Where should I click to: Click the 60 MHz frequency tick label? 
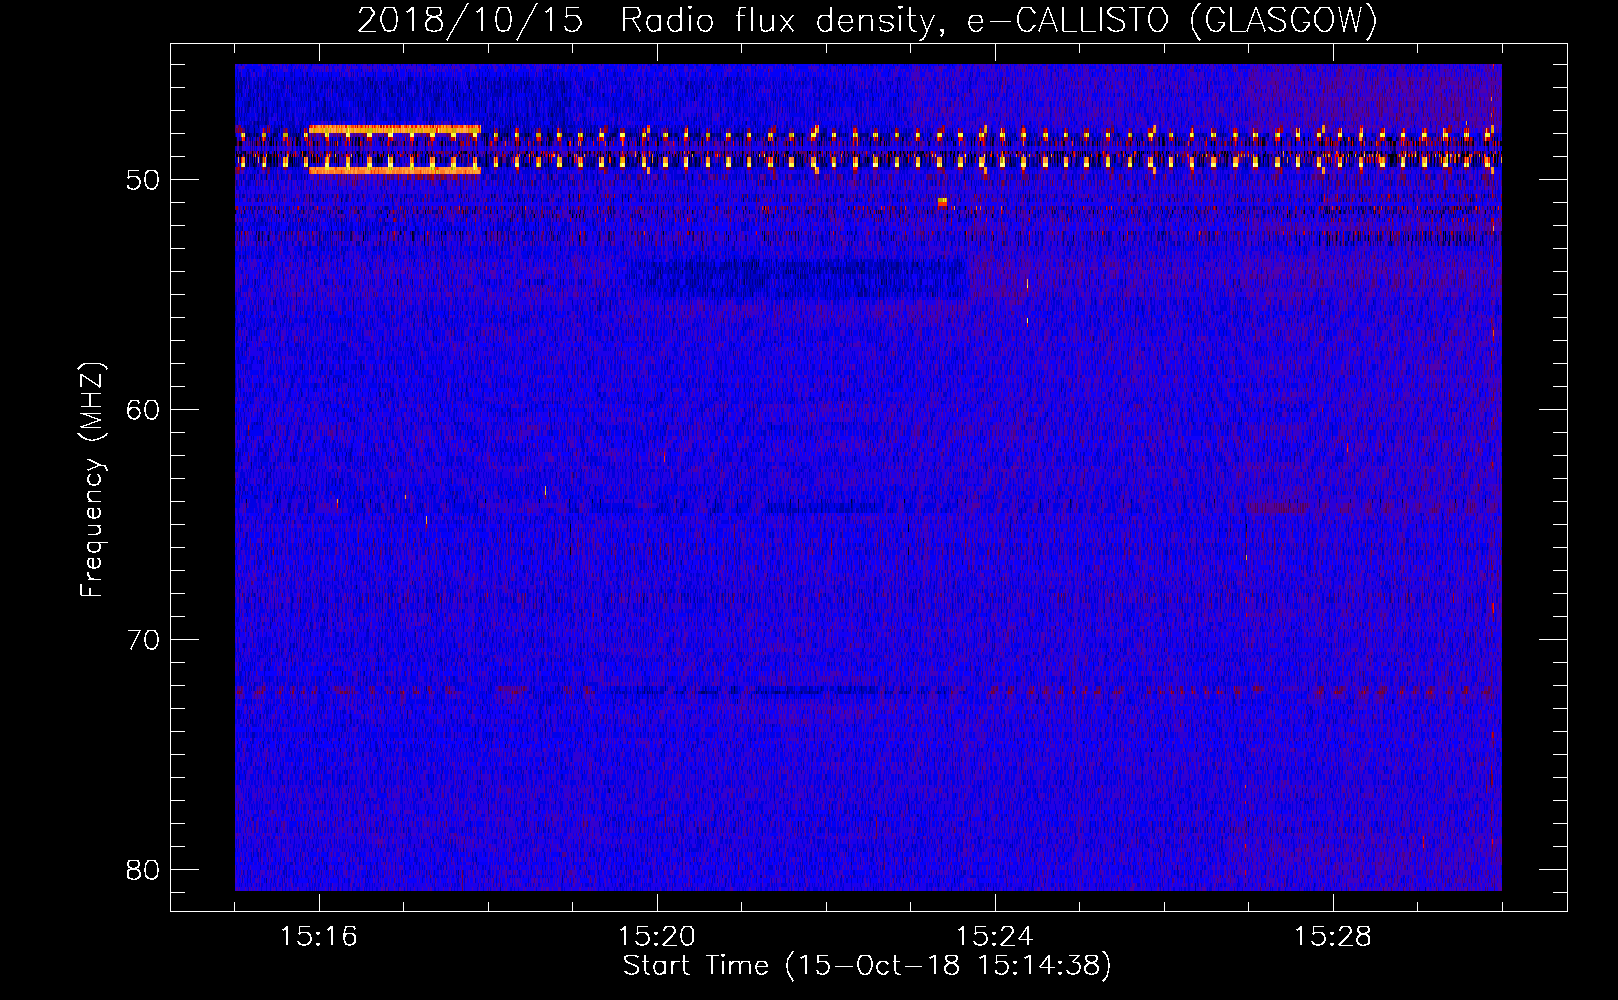tap(144, 410)
